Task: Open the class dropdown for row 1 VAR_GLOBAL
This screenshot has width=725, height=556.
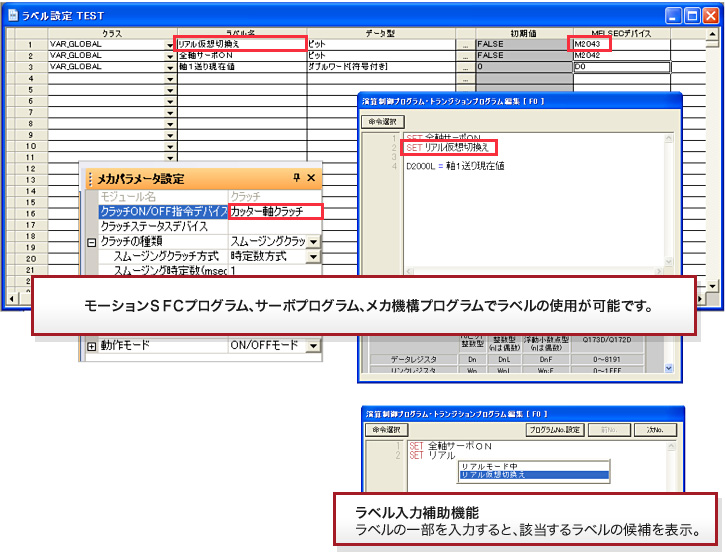Action: (x=169, y=45)
